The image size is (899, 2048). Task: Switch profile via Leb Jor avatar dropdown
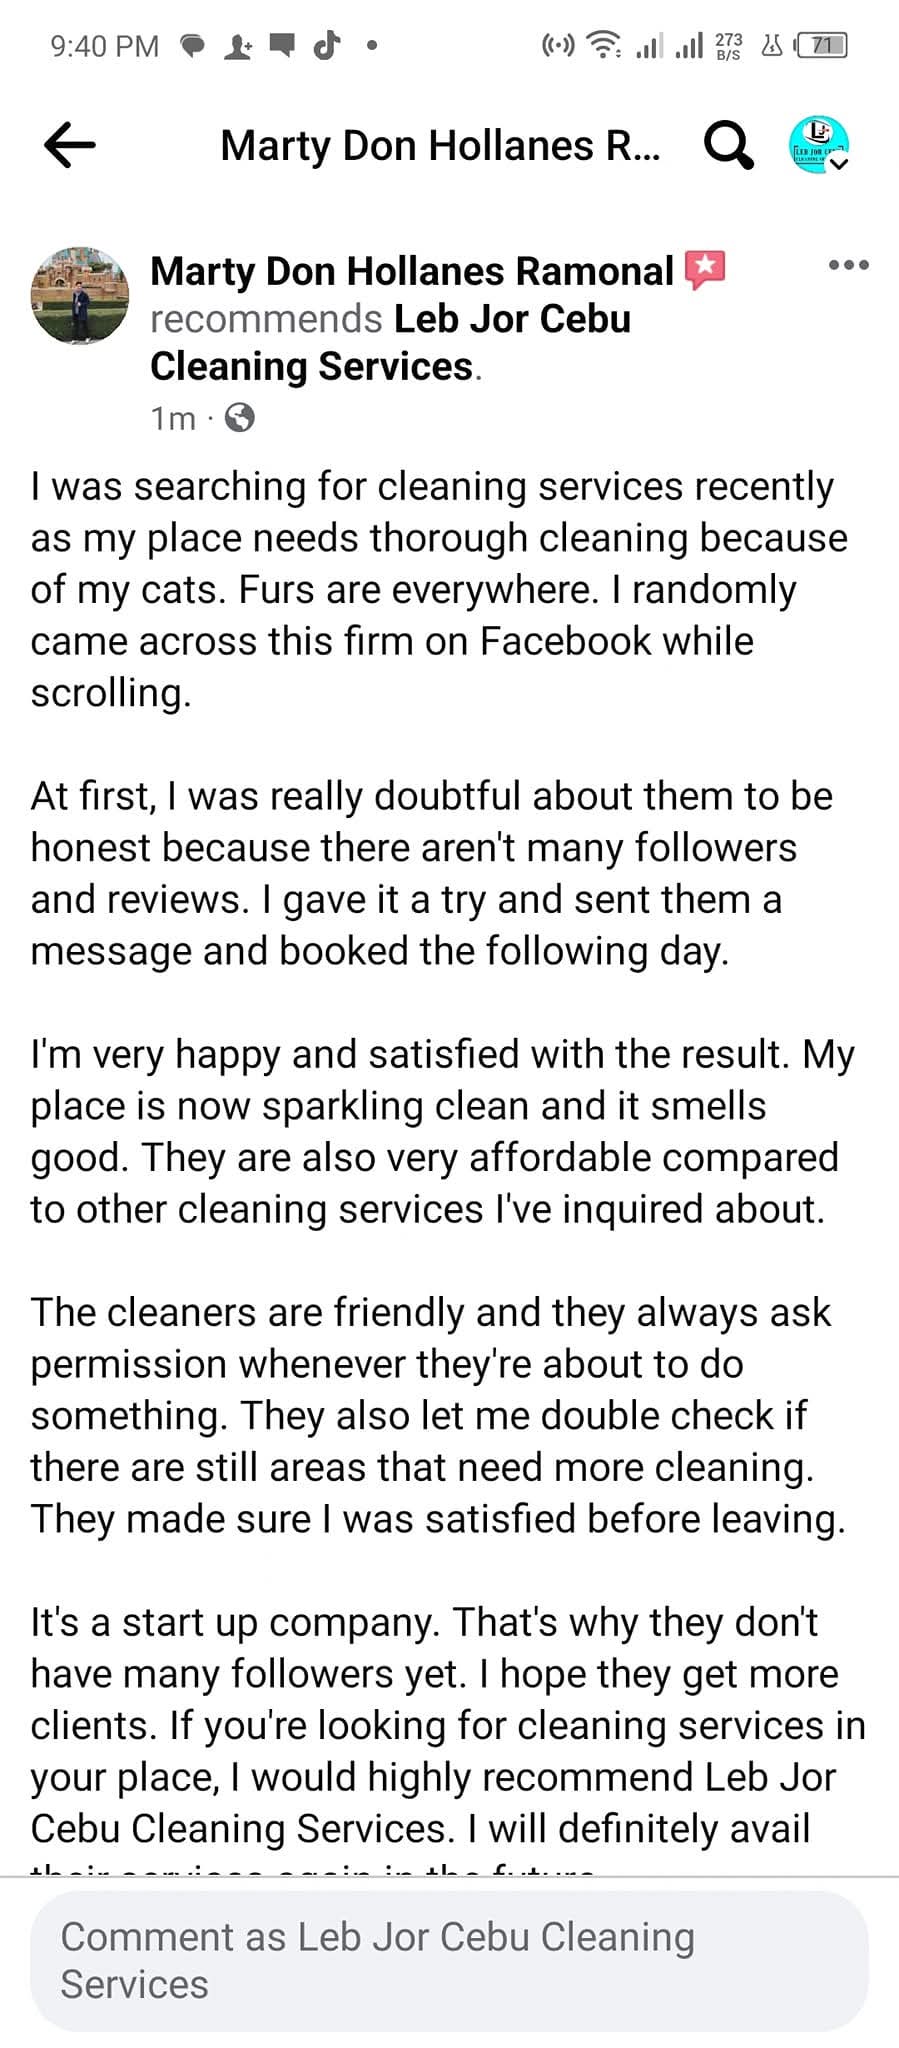click(x=819, y=145)
